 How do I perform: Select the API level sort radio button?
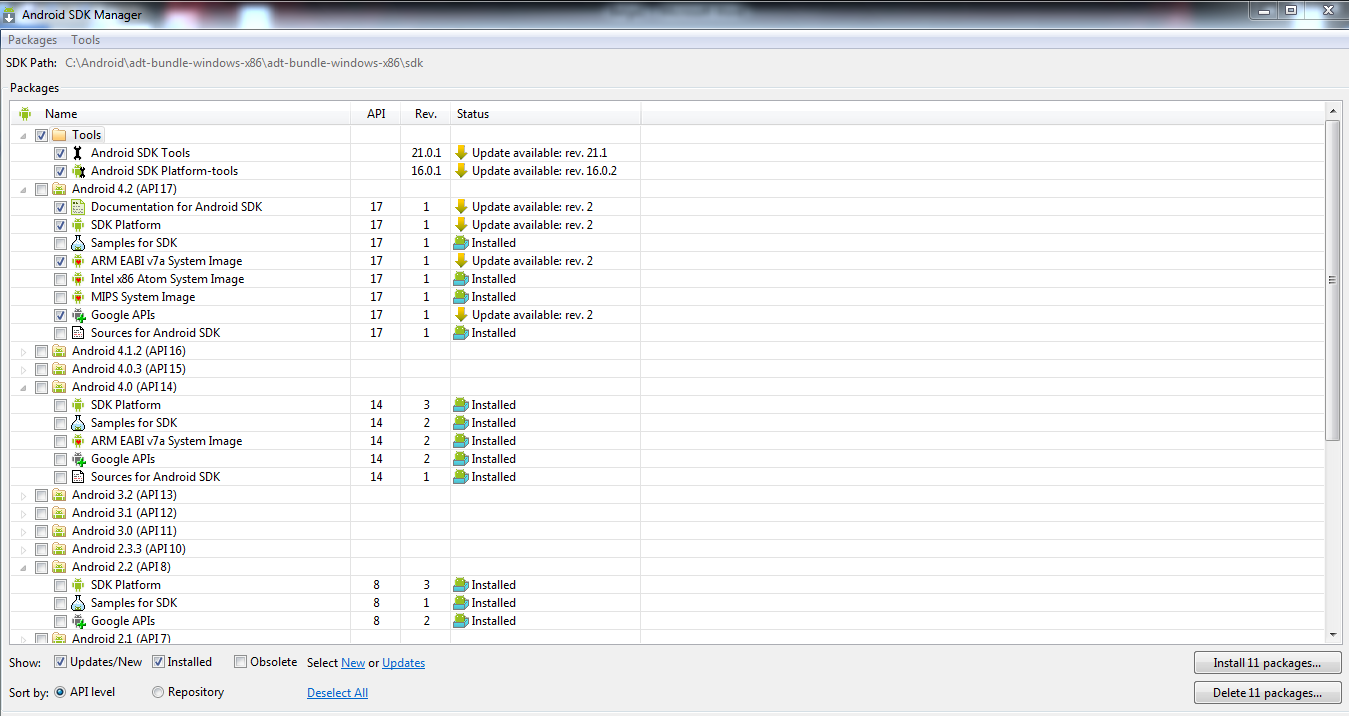60,692
